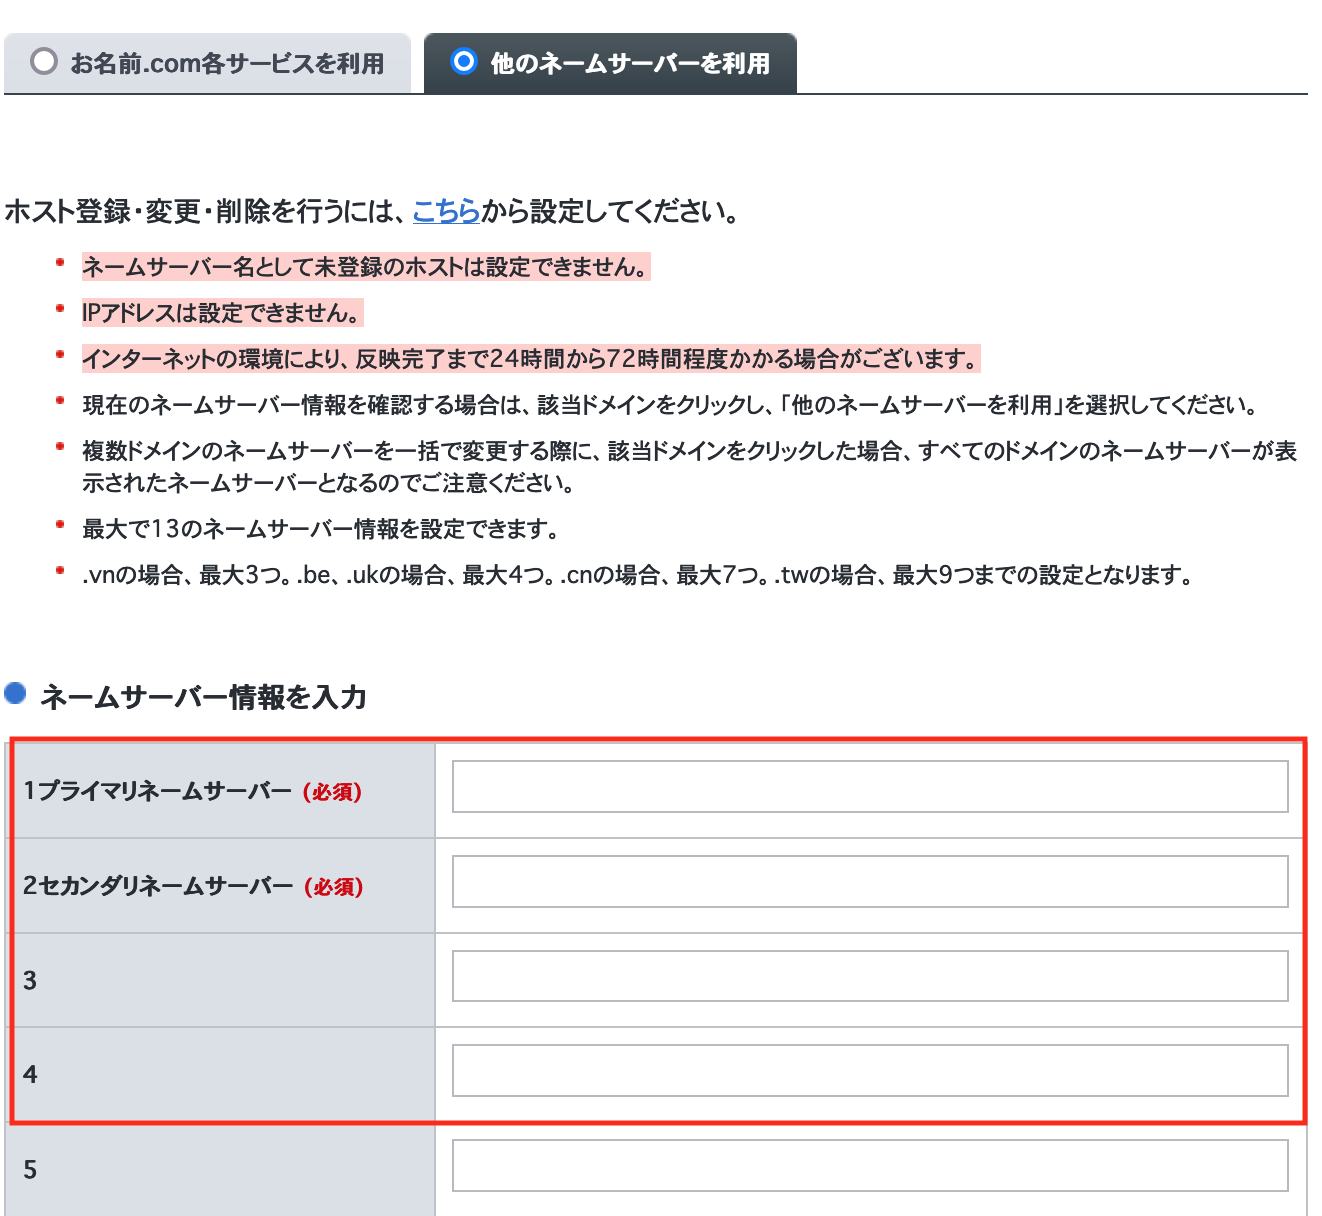Click the IPアドレスは設定できません notice
Screen dimensions: 1322x1216
point(222,313)
